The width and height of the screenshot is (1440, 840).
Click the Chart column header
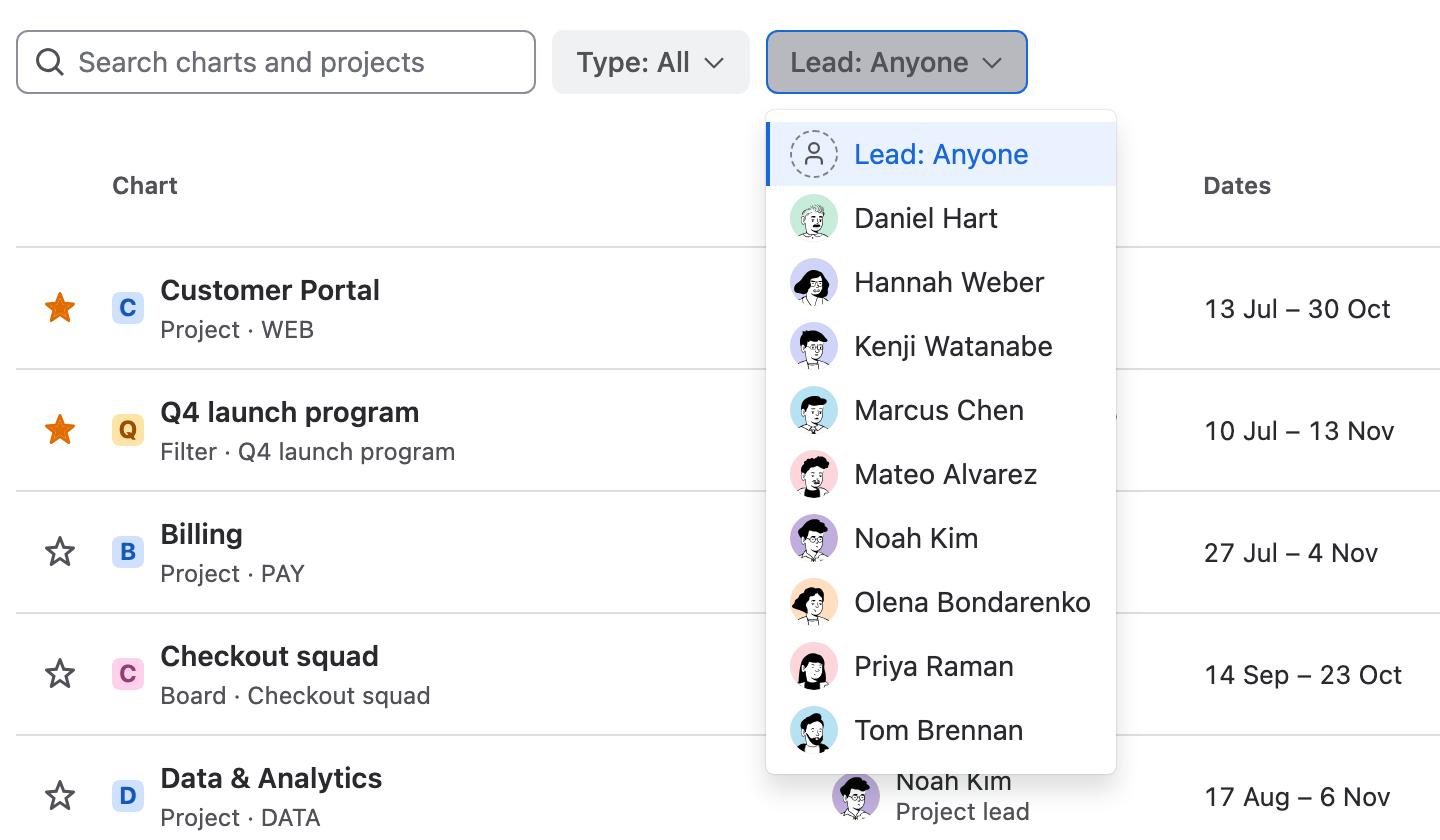(145, 186)
